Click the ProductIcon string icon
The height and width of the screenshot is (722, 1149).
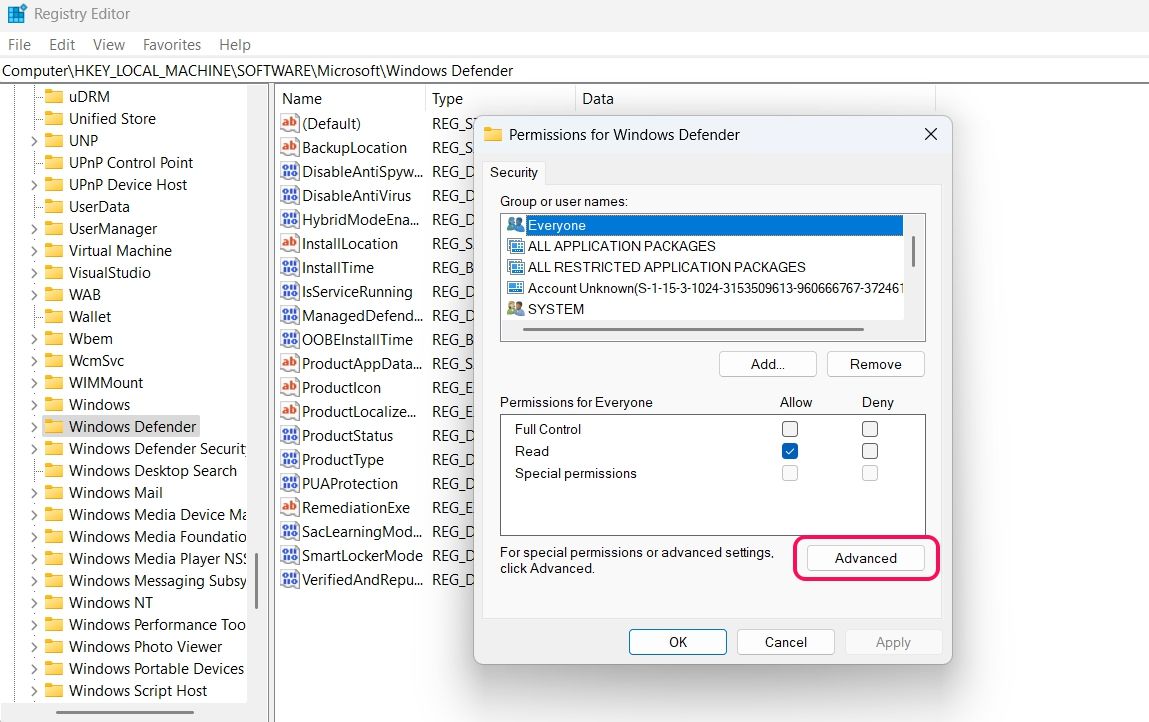289,387
